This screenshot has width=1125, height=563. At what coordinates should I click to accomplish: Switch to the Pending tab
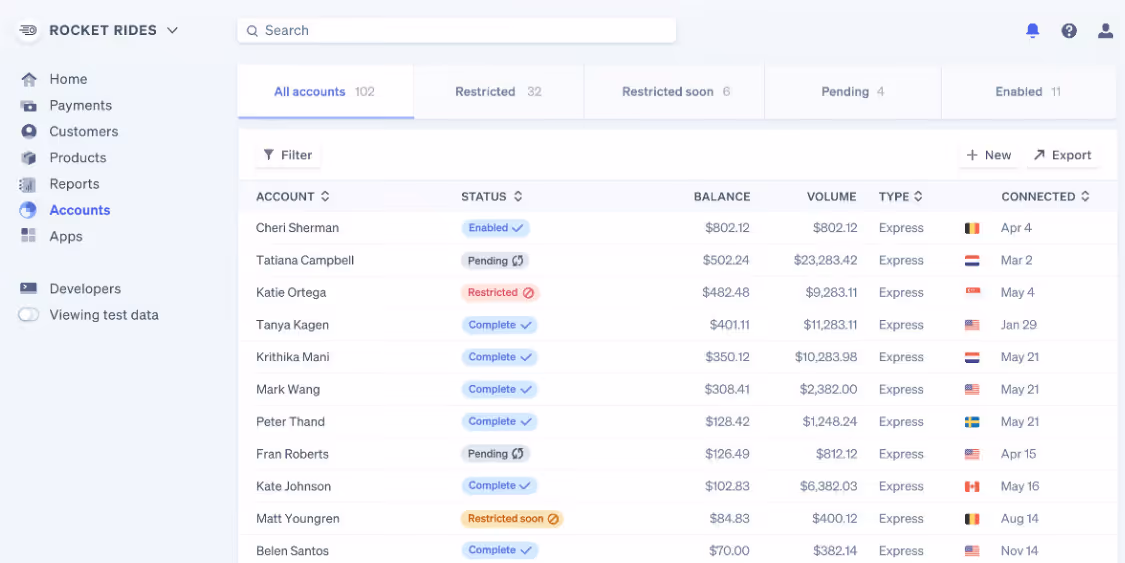tap(853, 92)
